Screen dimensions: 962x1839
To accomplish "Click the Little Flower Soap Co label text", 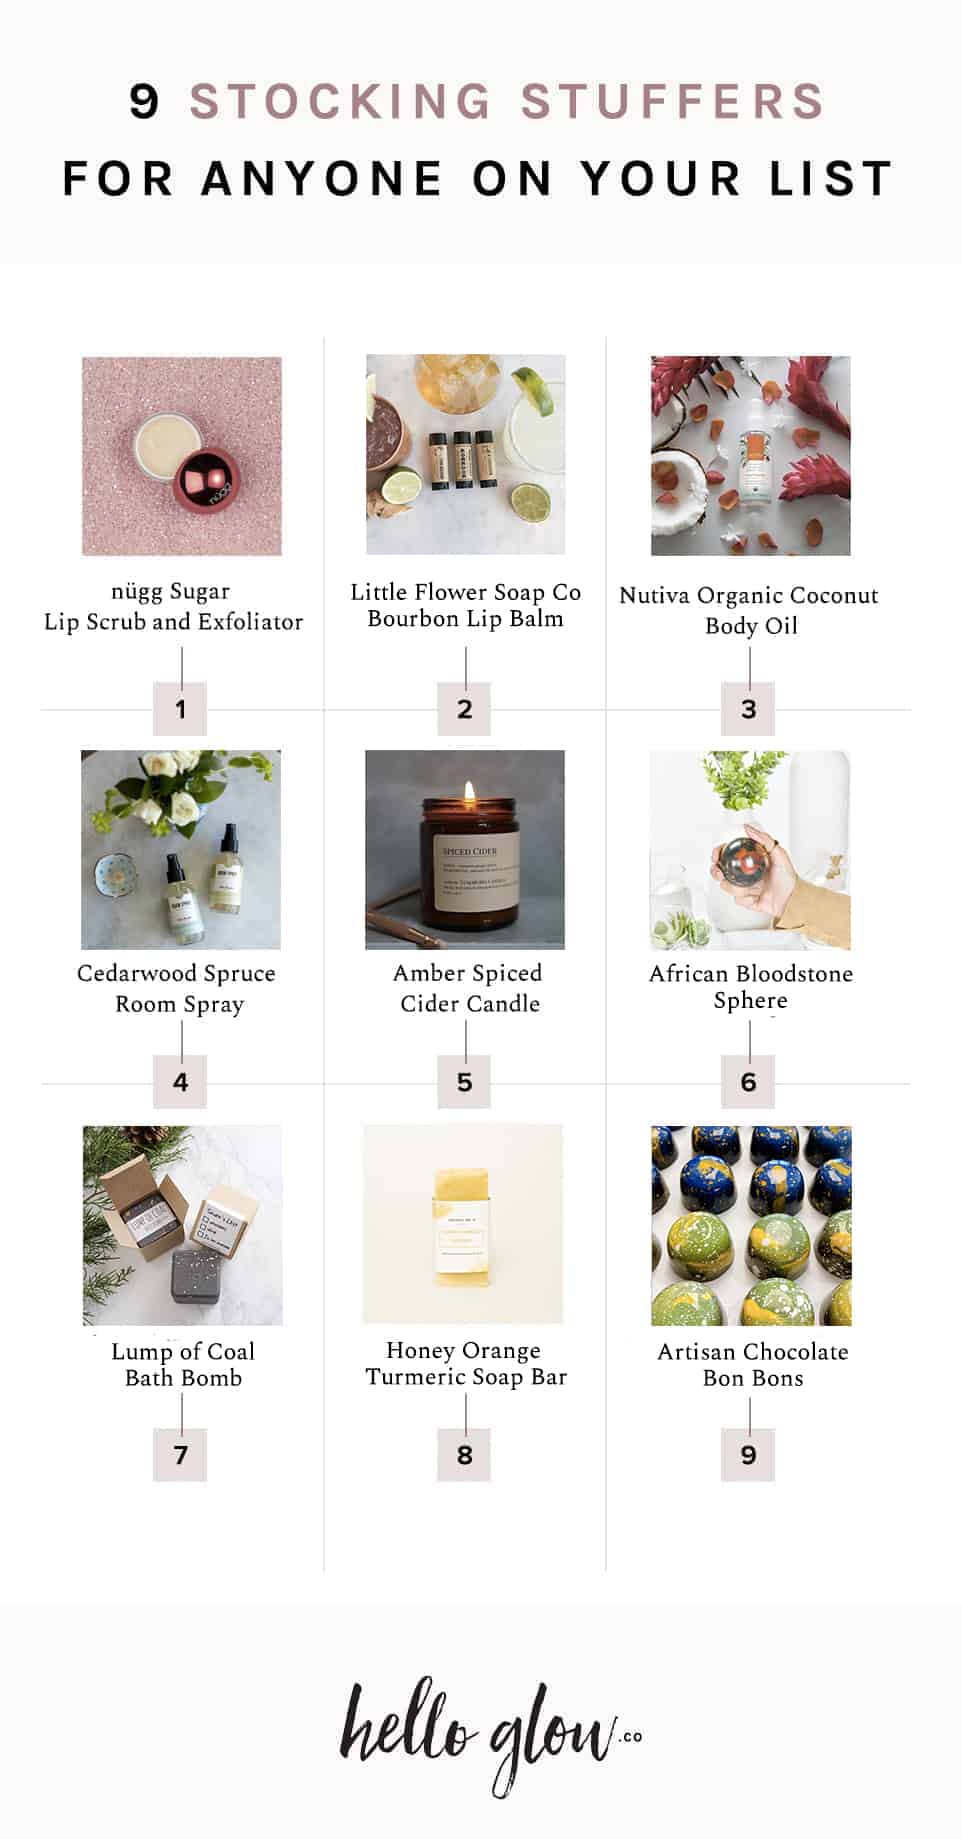I will click(x=466, y=592).
